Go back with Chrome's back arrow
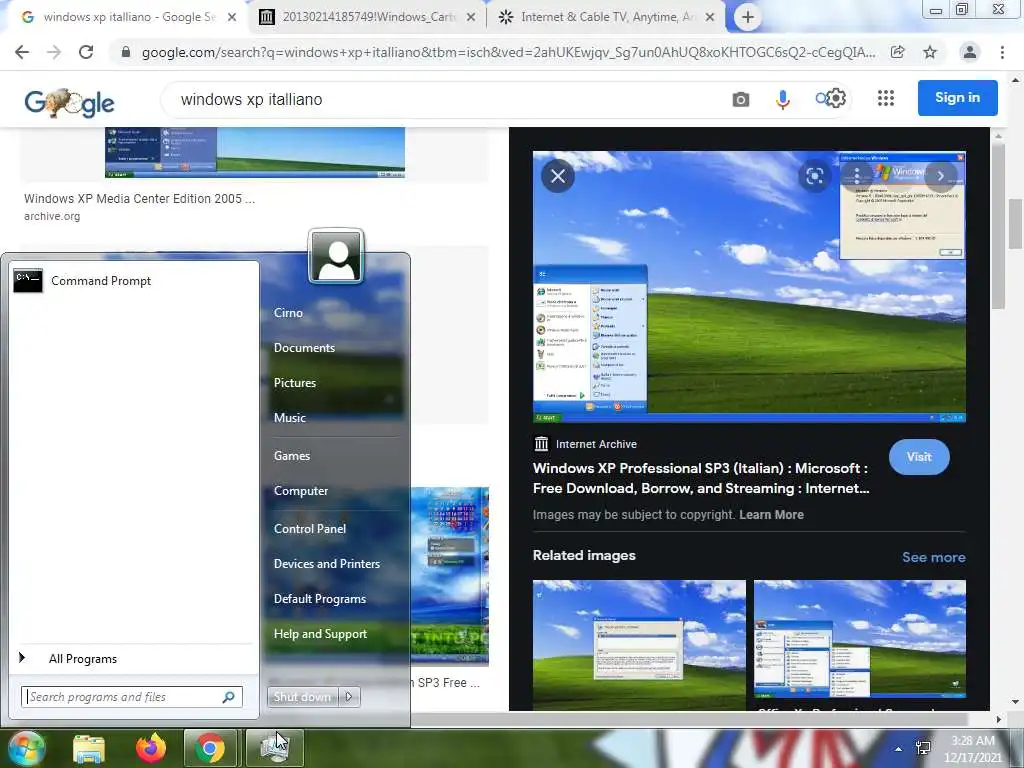The image size is (1024, 768). click(x=22, y=52)
